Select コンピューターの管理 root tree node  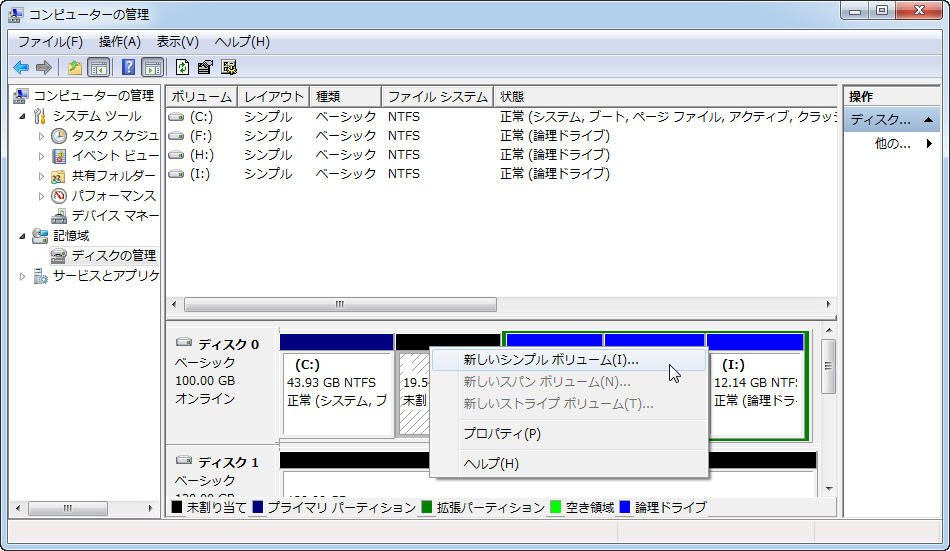pos(93,96)
